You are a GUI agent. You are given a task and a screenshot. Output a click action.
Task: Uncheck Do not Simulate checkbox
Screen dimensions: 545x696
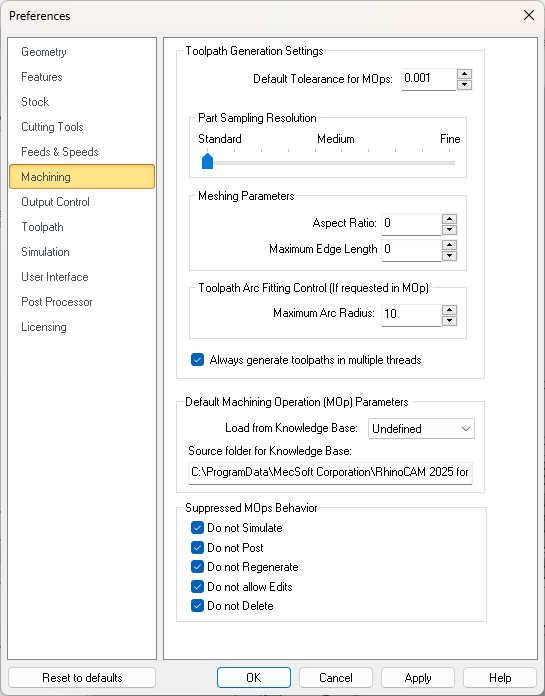point(197,528)
